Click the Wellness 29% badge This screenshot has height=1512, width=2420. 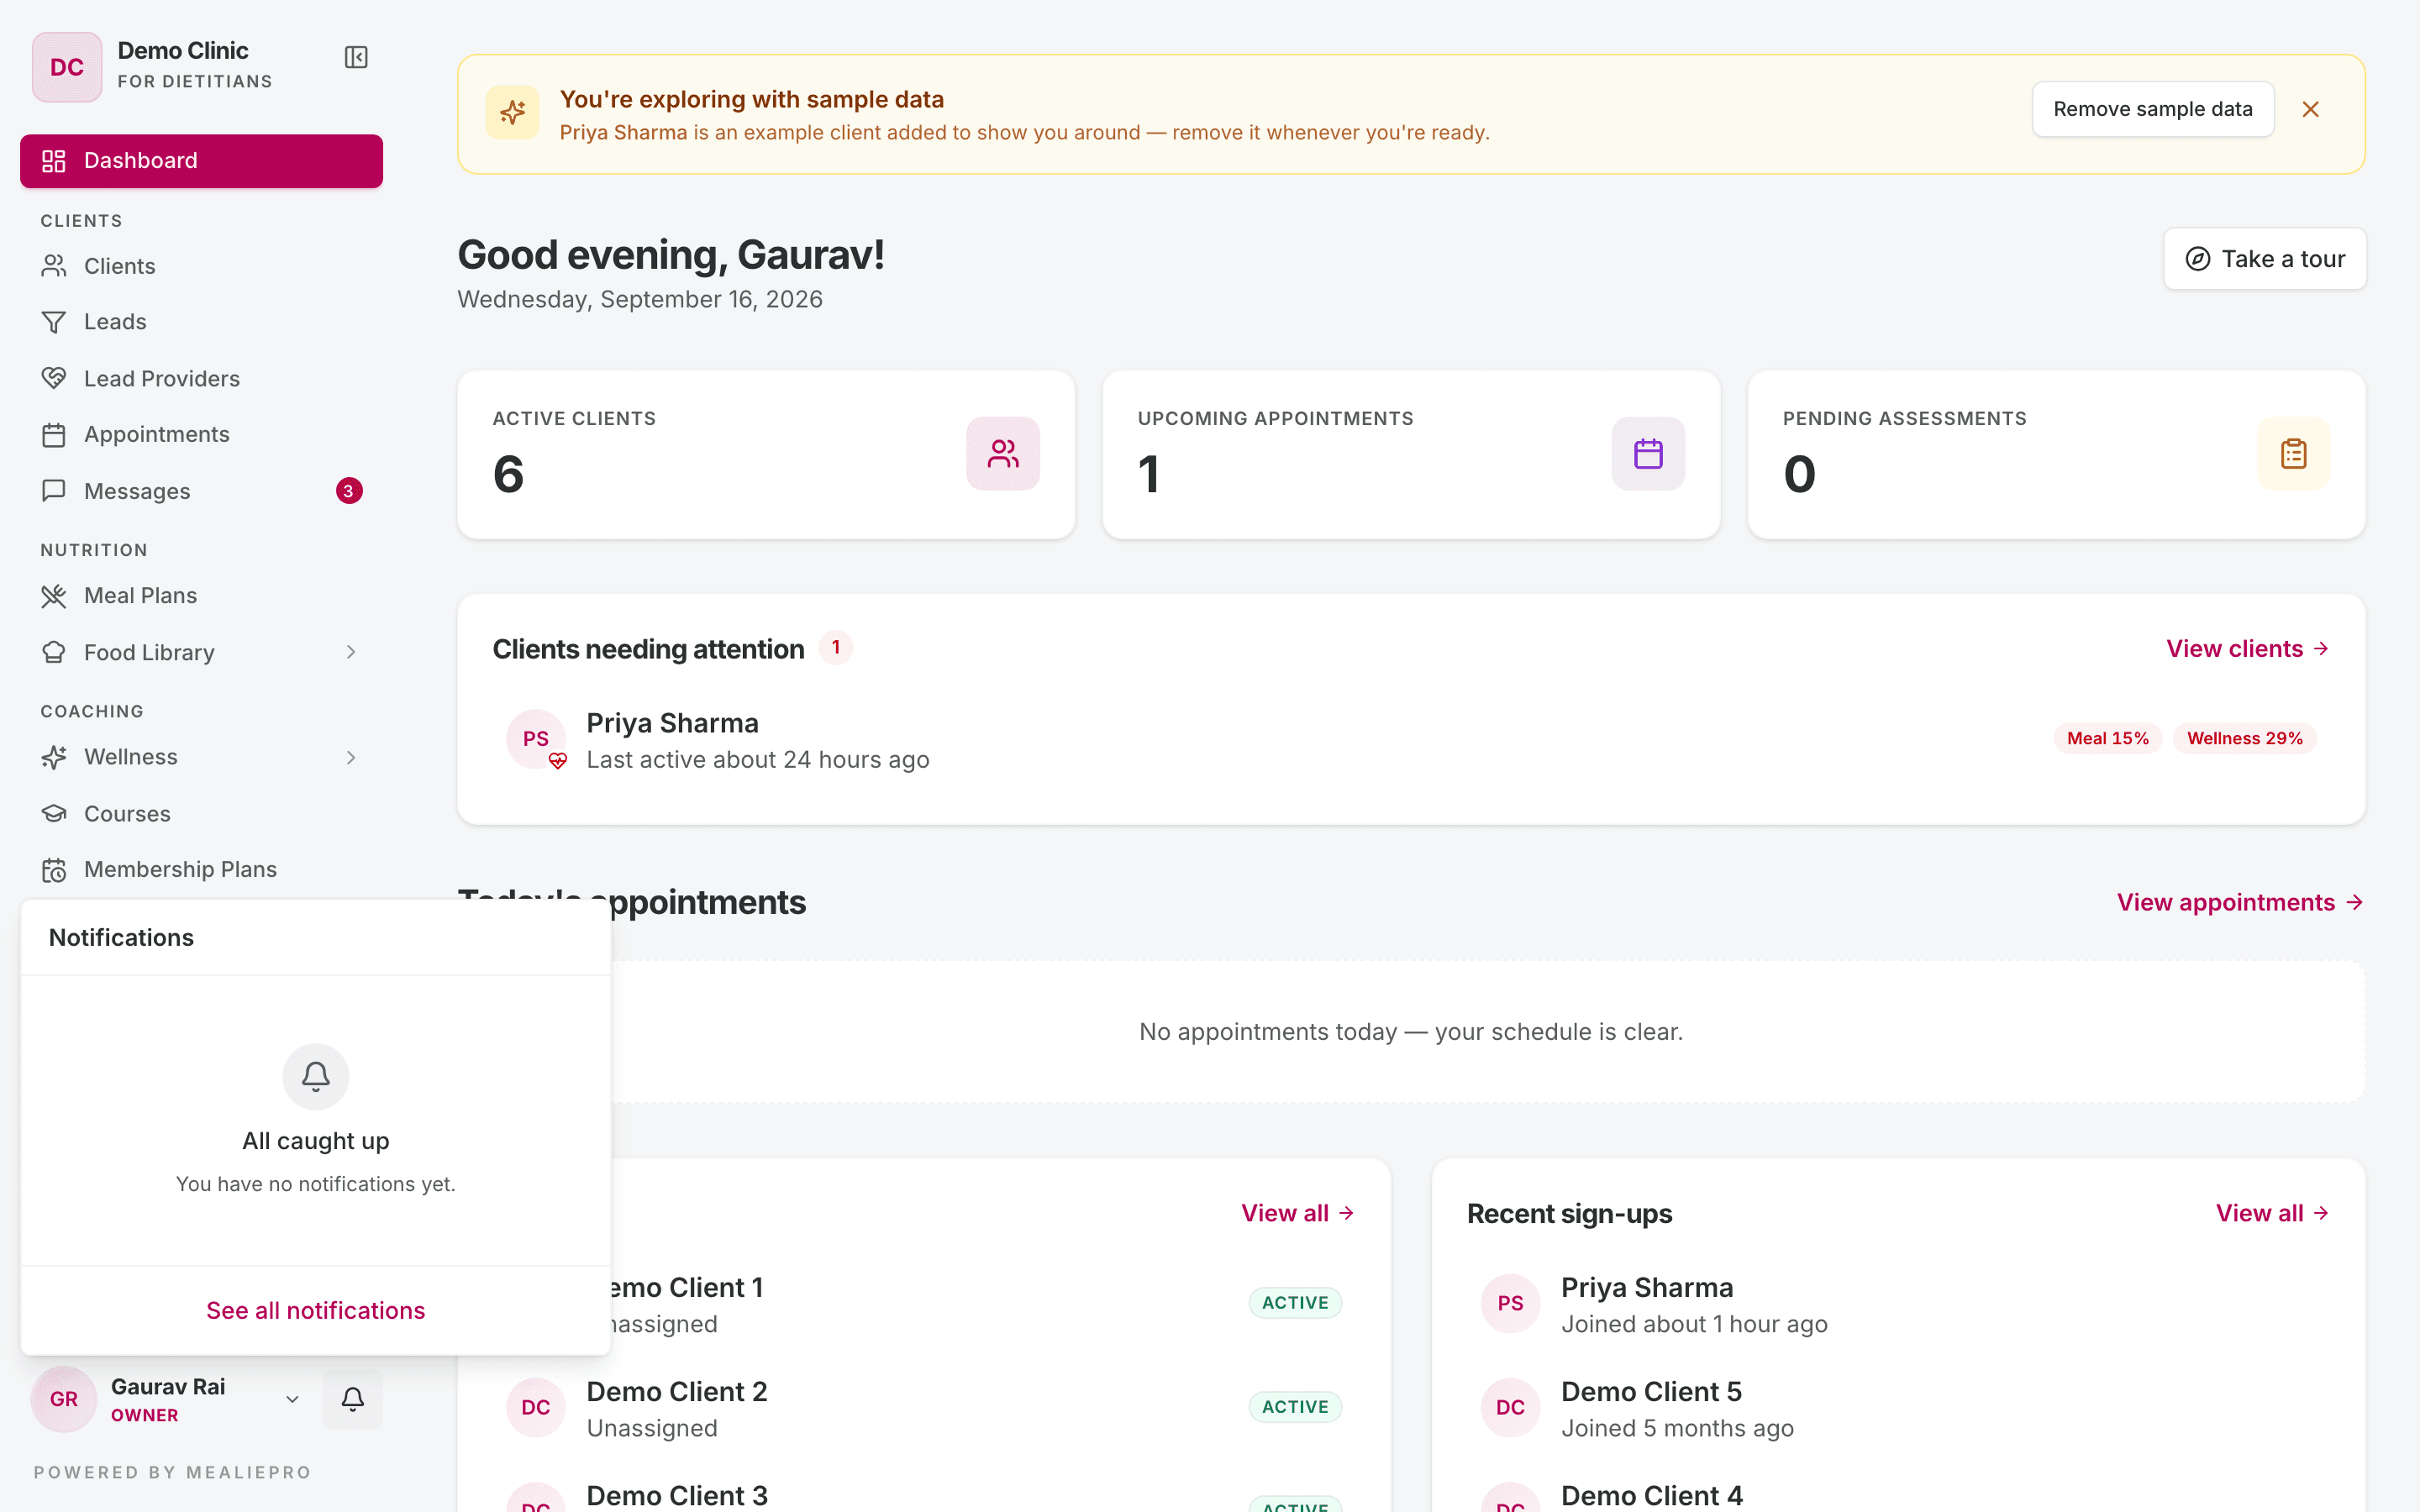pyautogui.click(x=2244, y=739)
